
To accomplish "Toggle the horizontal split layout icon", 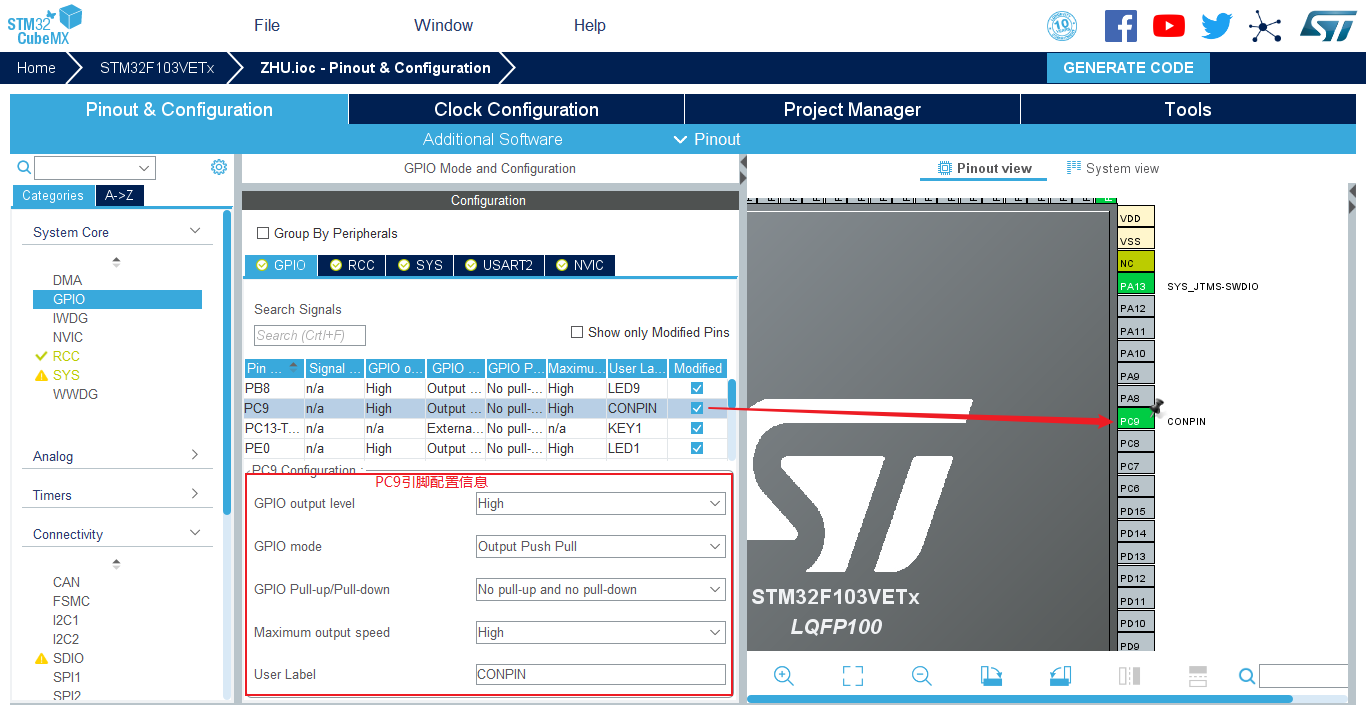I will 1198,676.
